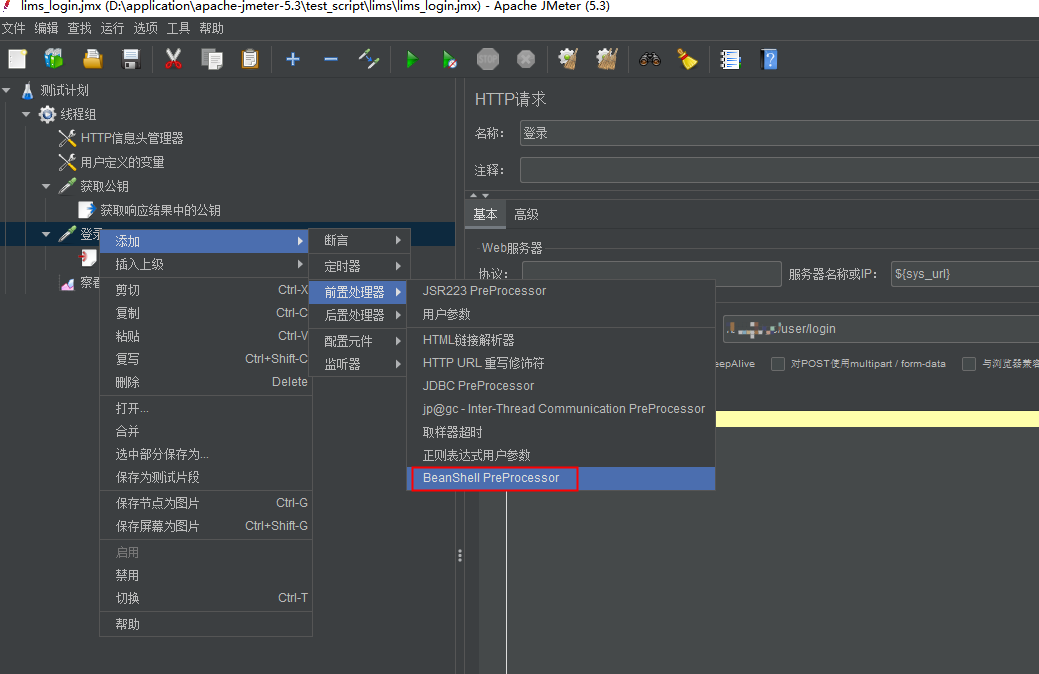Viewport: 1039px width, 674px height.
Task: Click the Shutdown icon in the toolbar
Action: (x=525, y=59)
